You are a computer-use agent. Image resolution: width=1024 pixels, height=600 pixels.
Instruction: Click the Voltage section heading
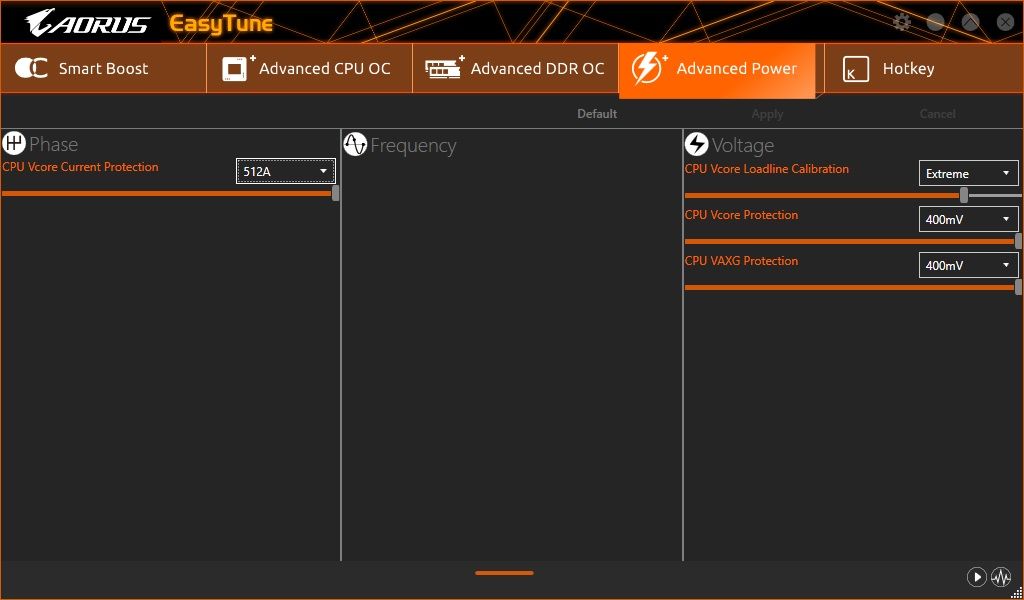pyautogui.click(x=743, y=145)
